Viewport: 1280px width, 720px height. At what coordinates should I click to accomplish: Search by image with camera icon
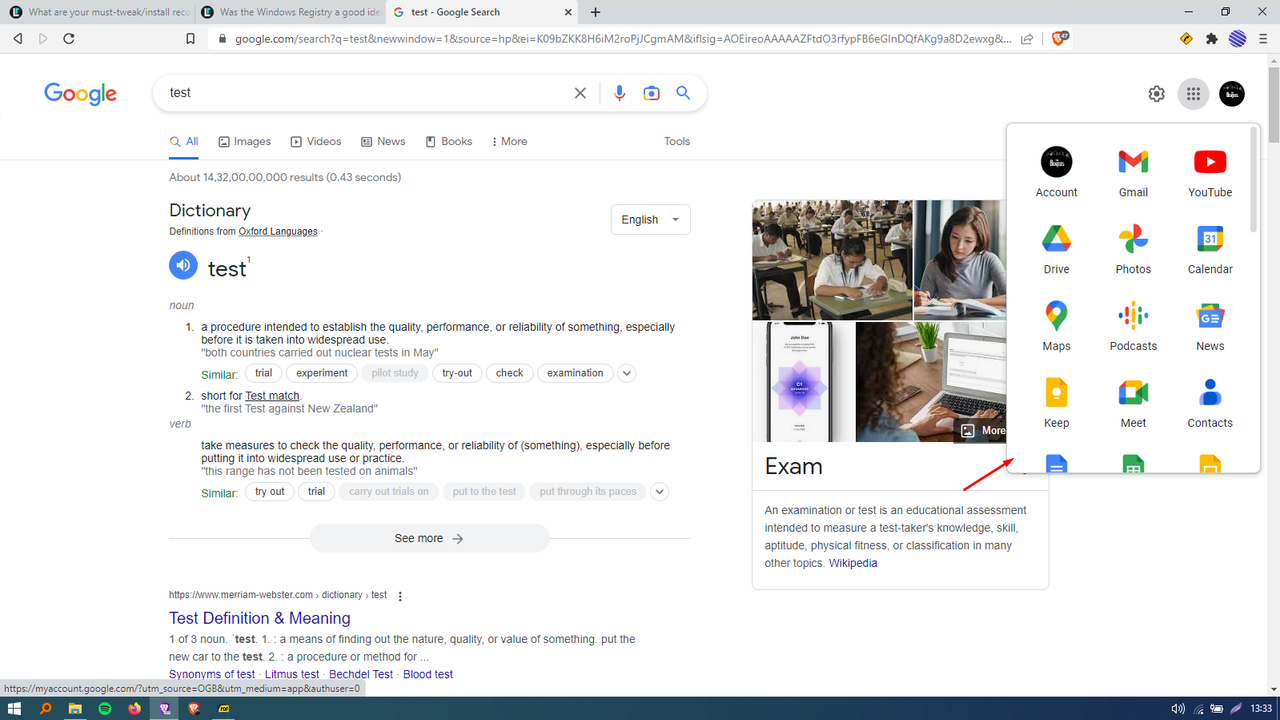click(651, 93)
